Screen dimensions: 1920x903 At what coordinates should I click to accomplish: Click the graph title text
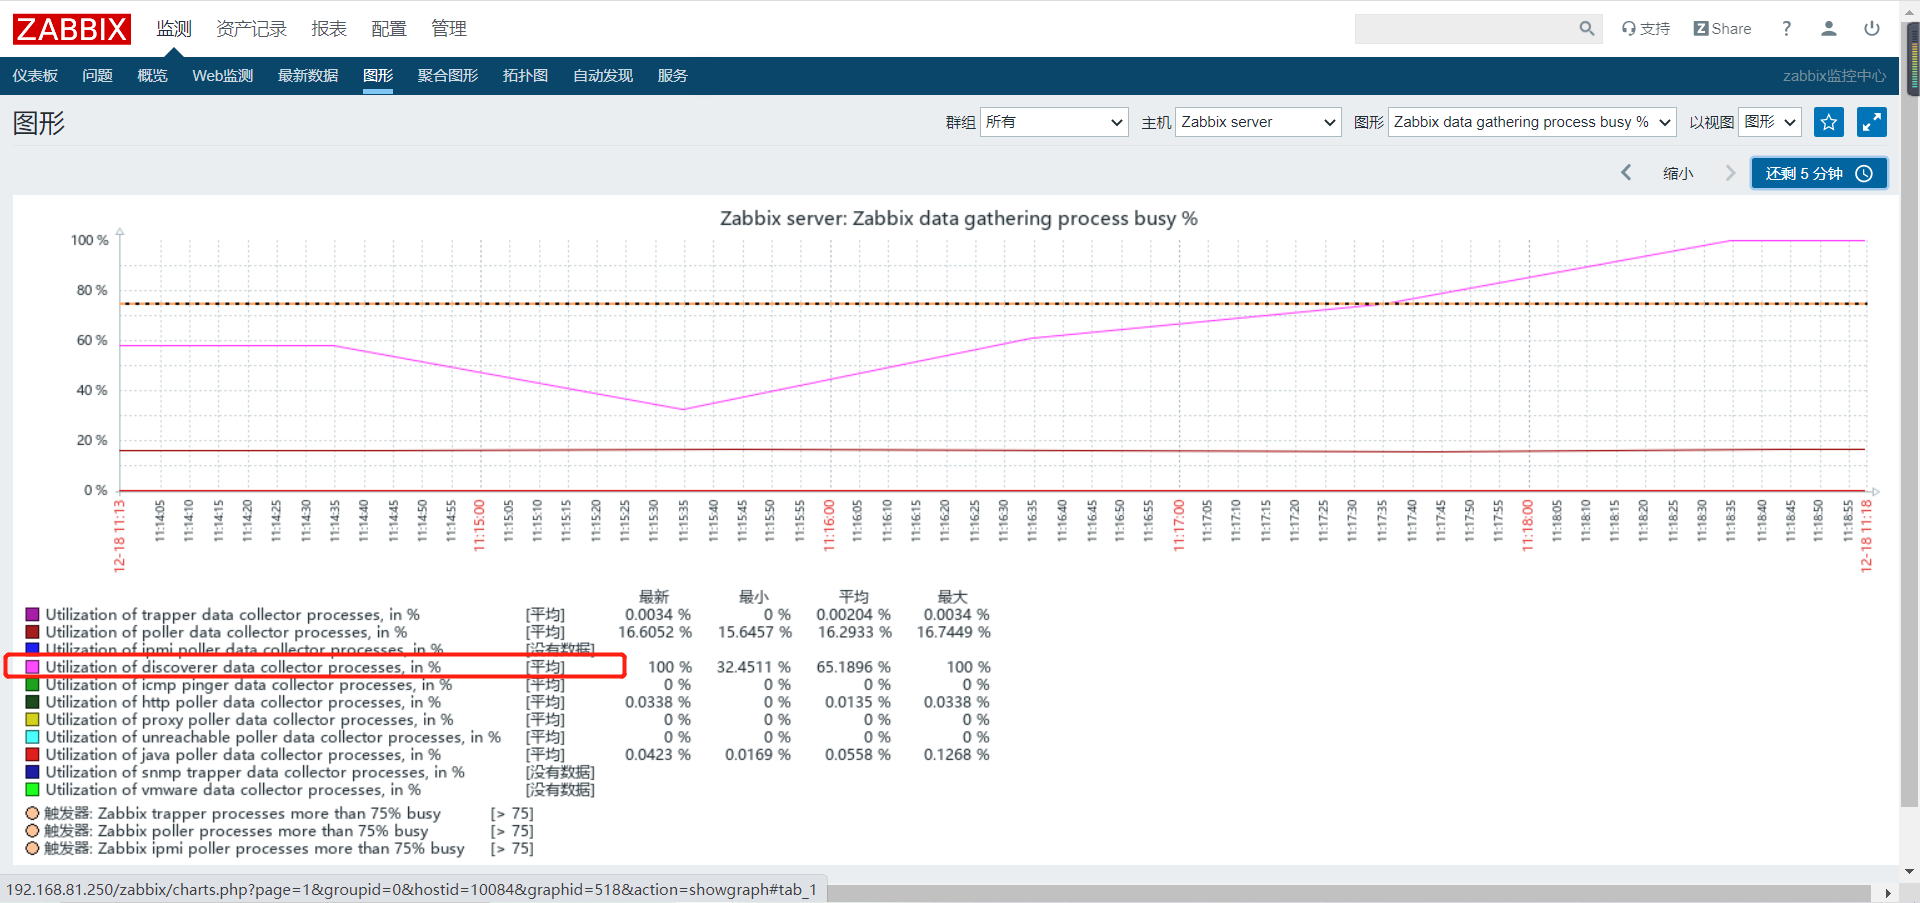coord(959,218)
